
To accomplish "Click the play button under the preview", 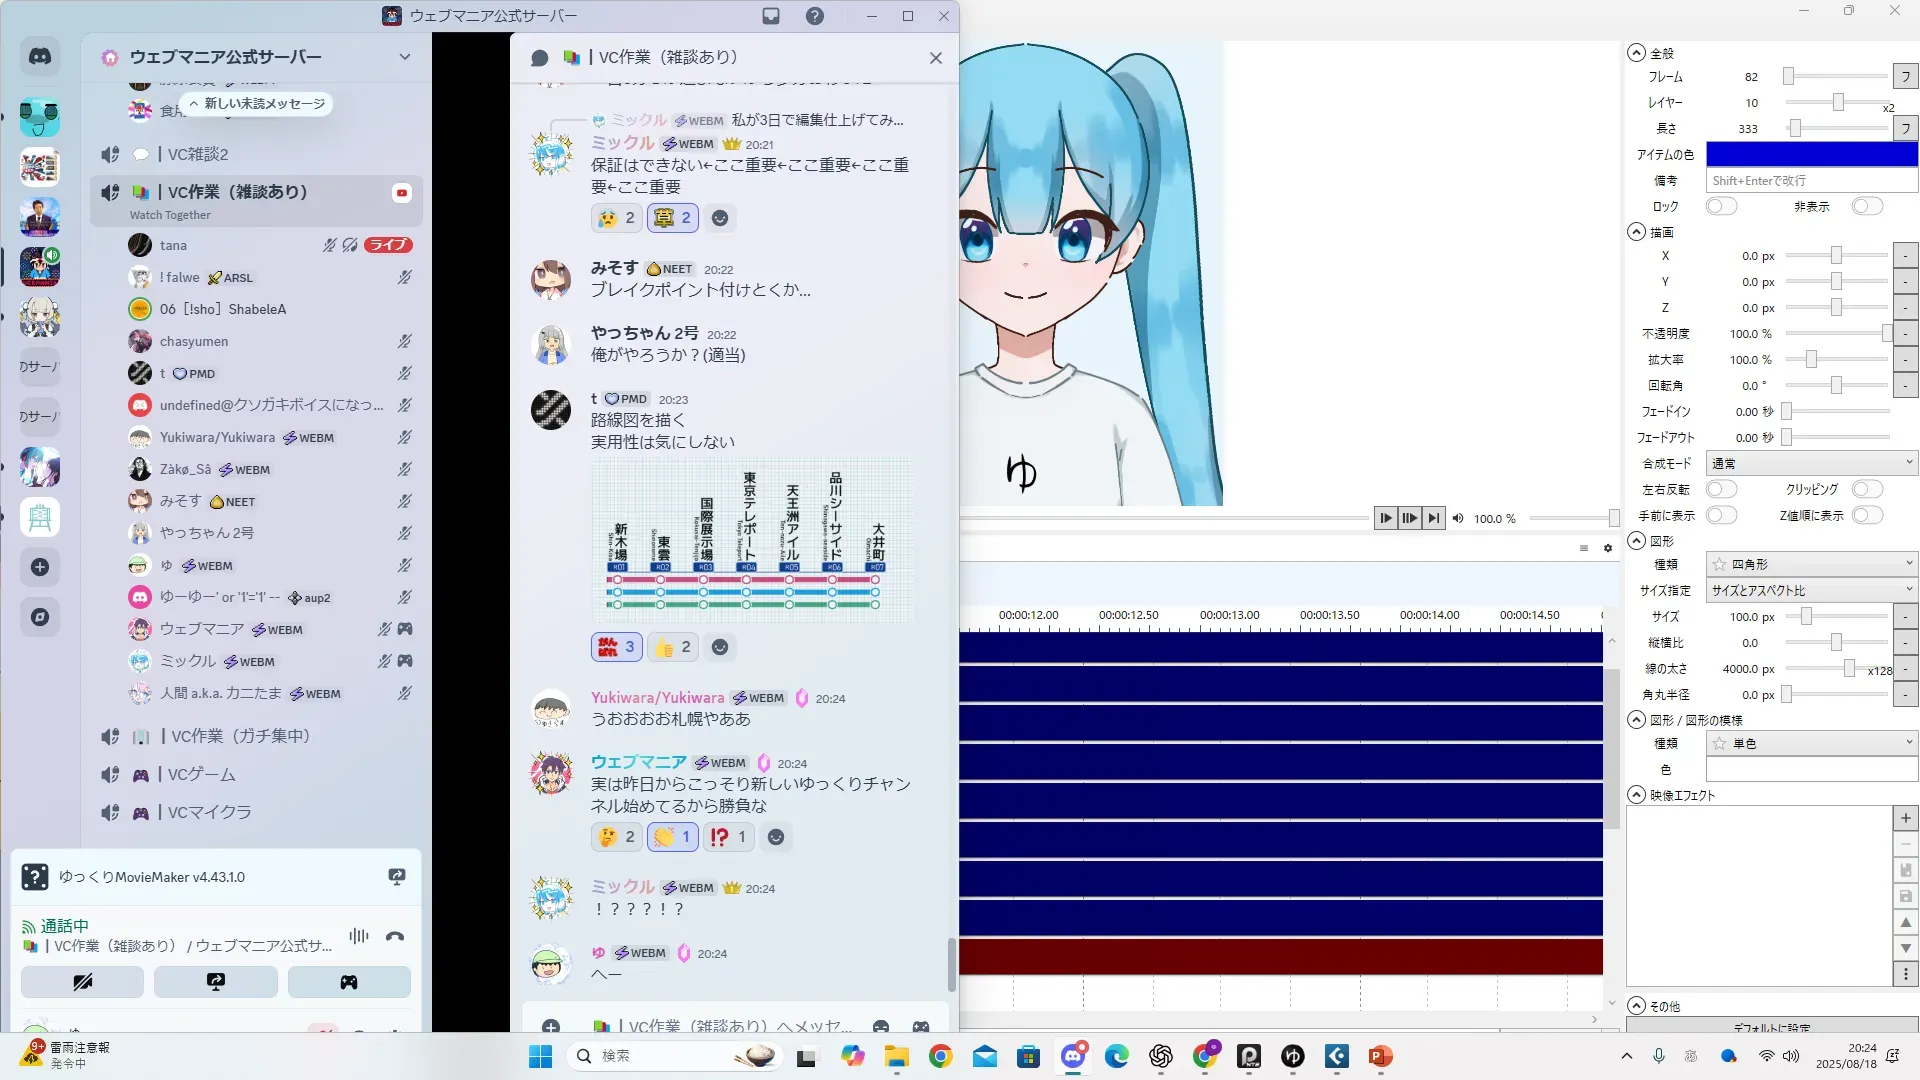I will [1385, 518].
